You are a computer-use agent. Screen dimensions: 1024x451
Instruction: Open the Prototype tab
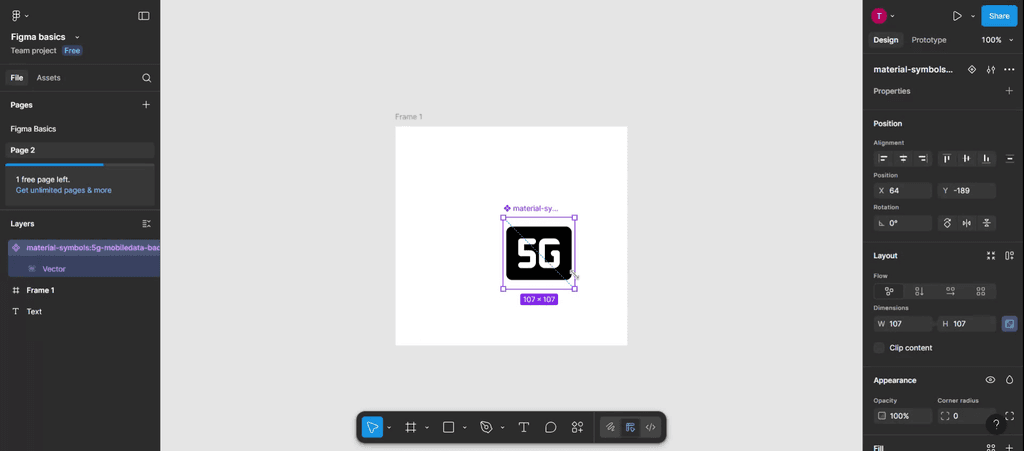(929, 40)
